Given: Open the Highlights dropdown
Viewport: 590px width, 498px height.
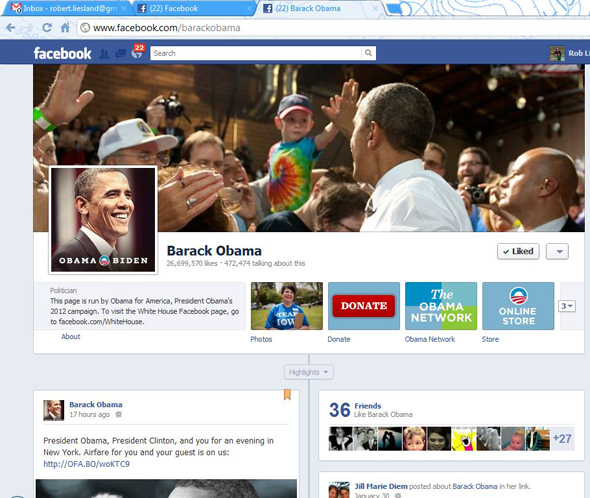Looking at the screenshot, I should (x=309, y=372).
